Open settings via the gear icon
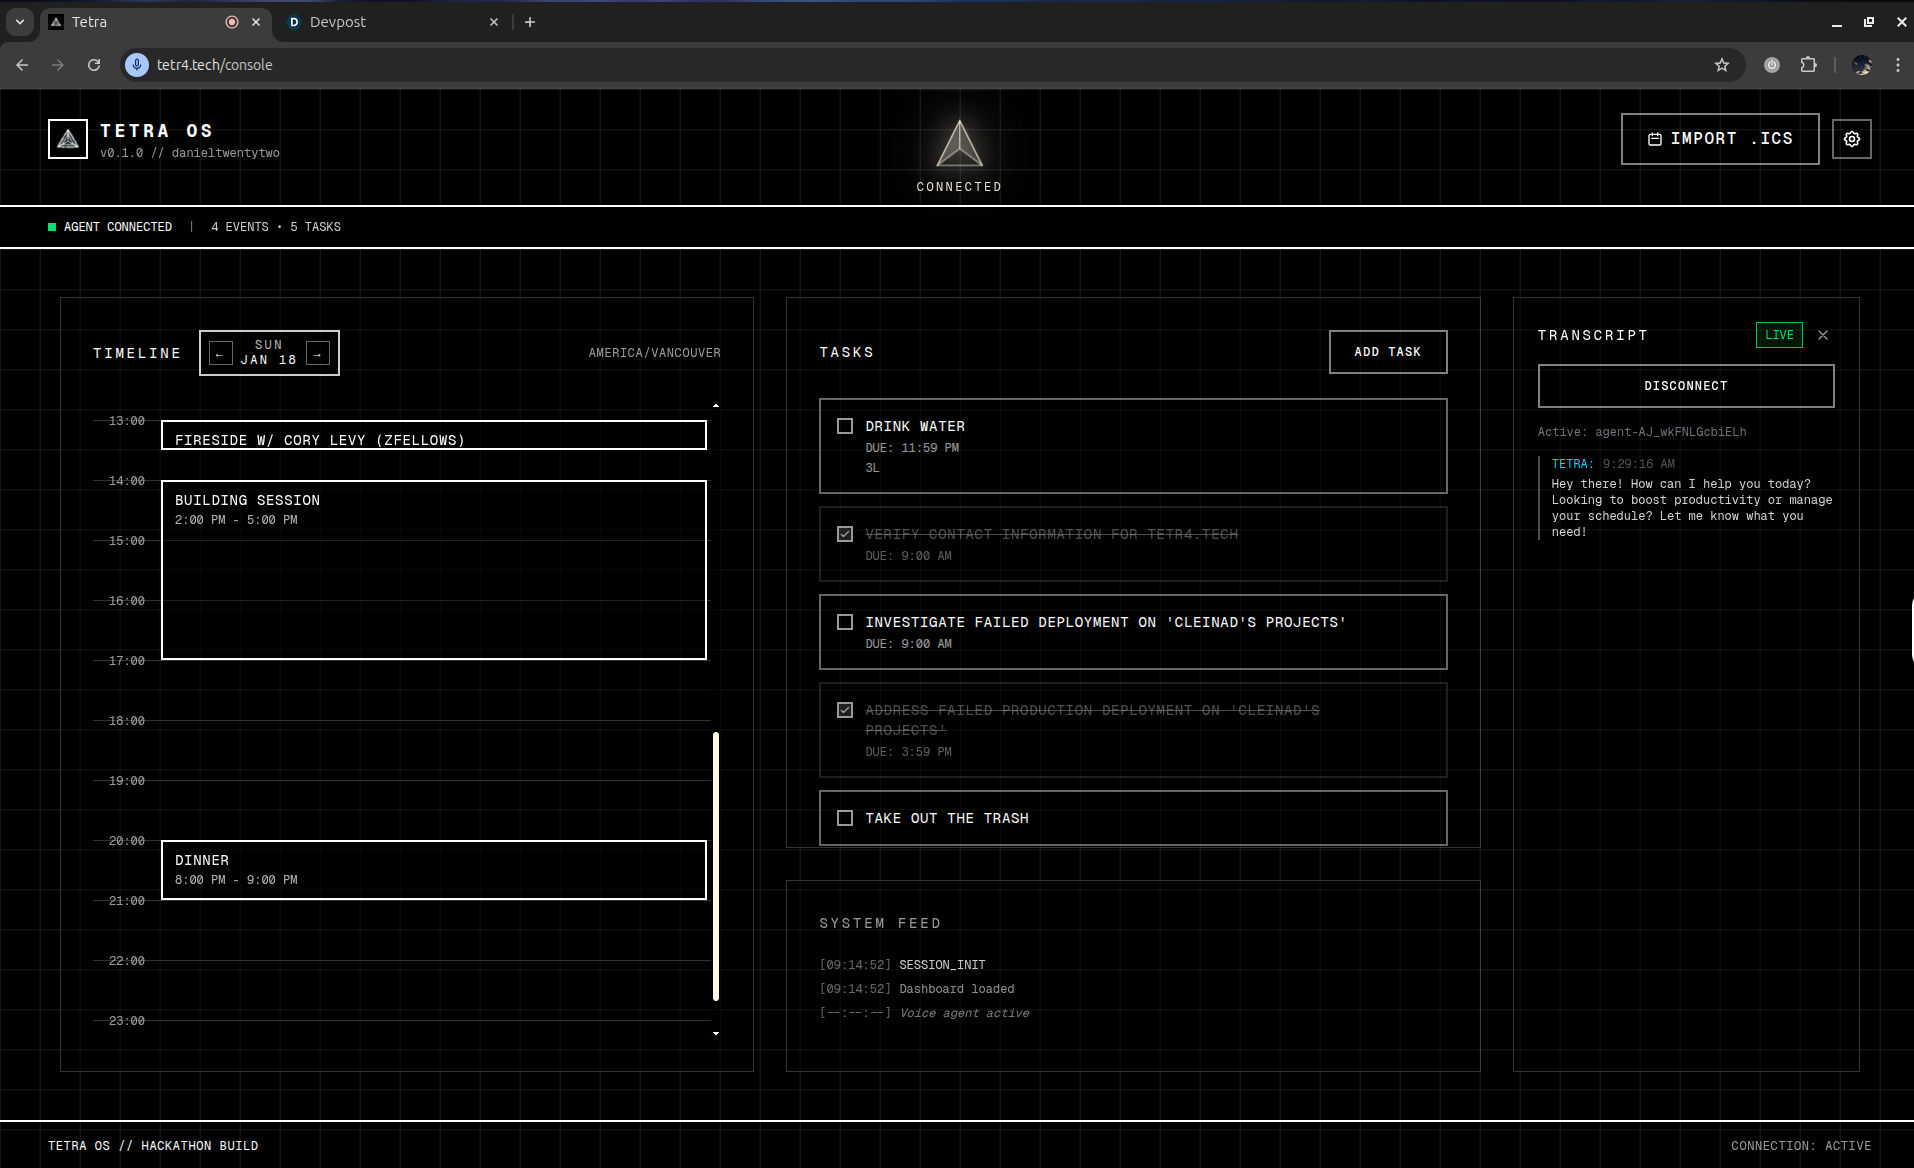This screenshot has height=1168, width=1914. 1851,139
